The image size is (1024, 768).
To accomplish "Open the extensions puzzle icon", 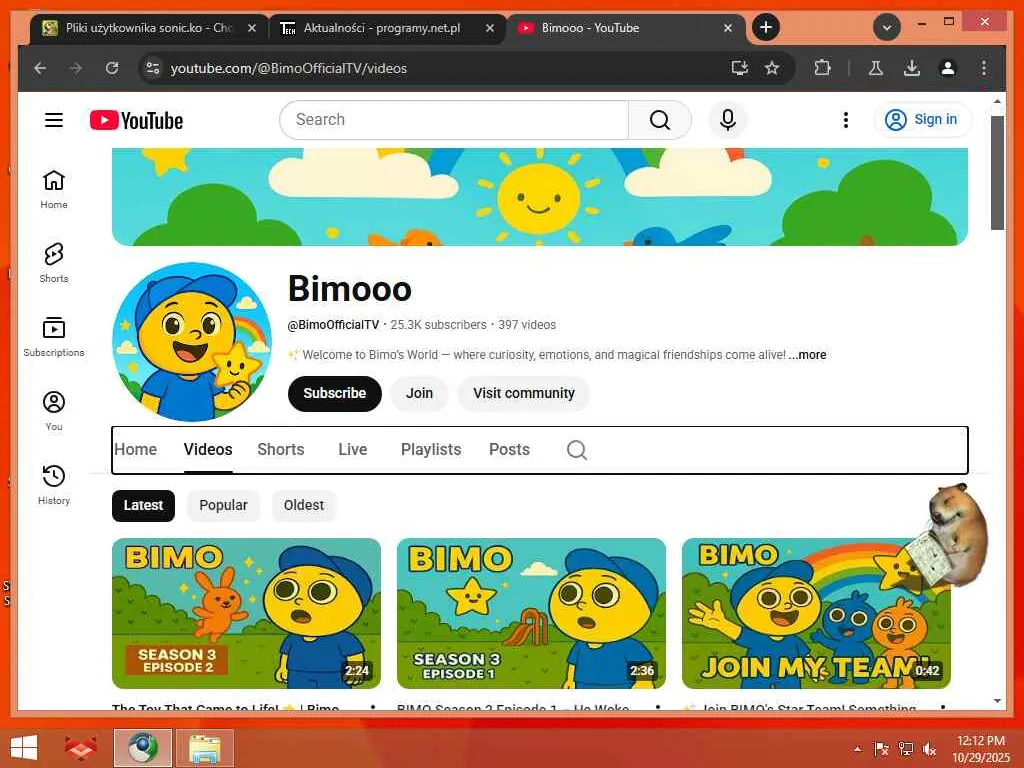I will 822,68.
